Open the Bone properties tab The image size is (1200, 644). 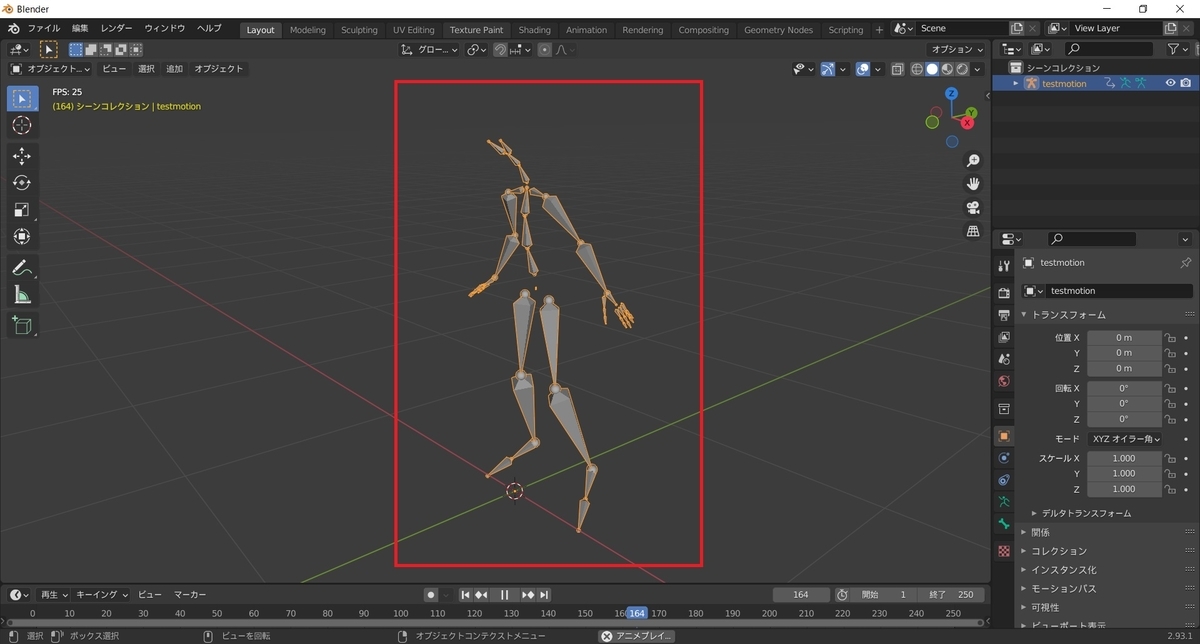(1004, 524)
